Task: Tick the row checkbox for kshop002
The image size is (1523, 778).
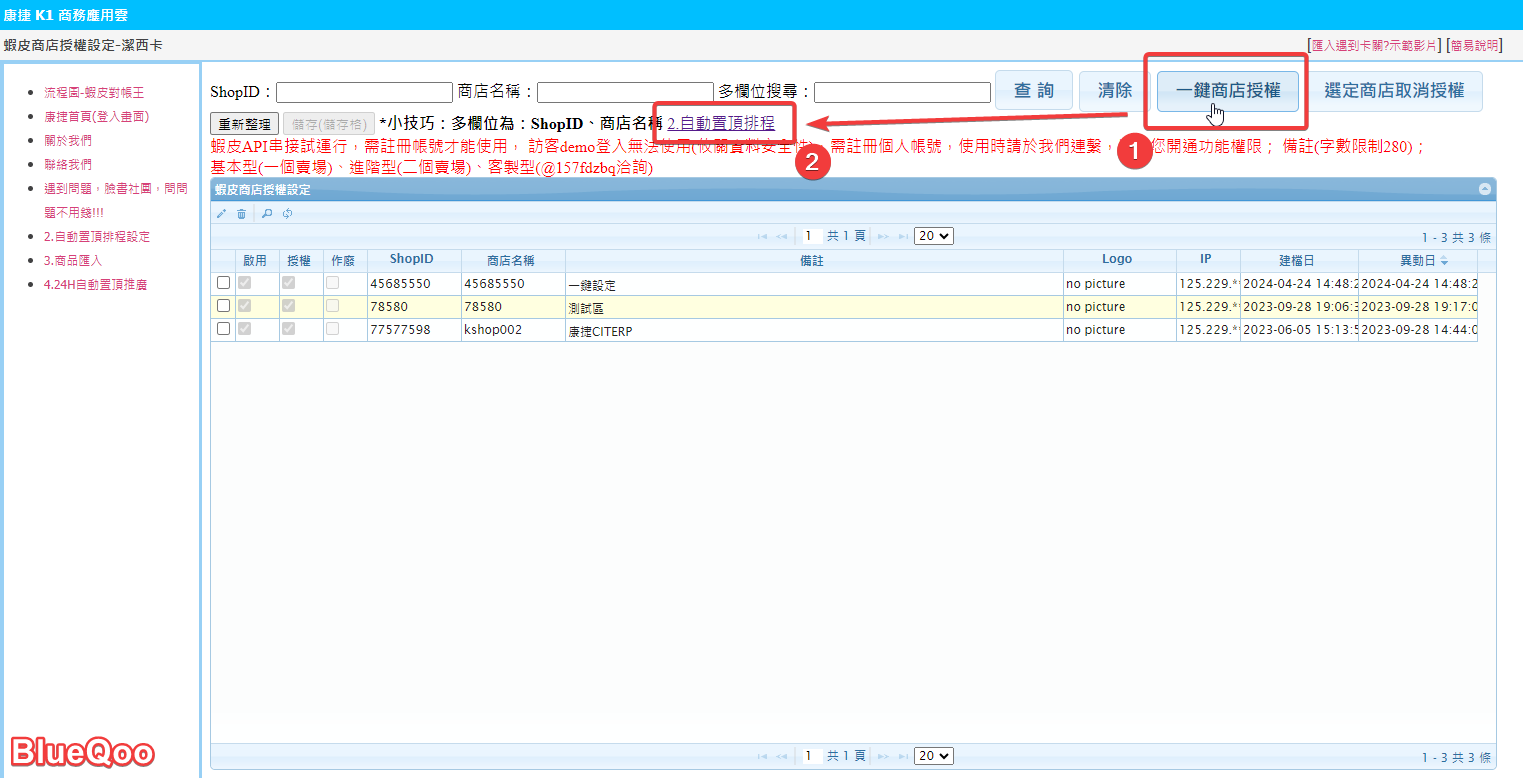Action: coord(224,329)
